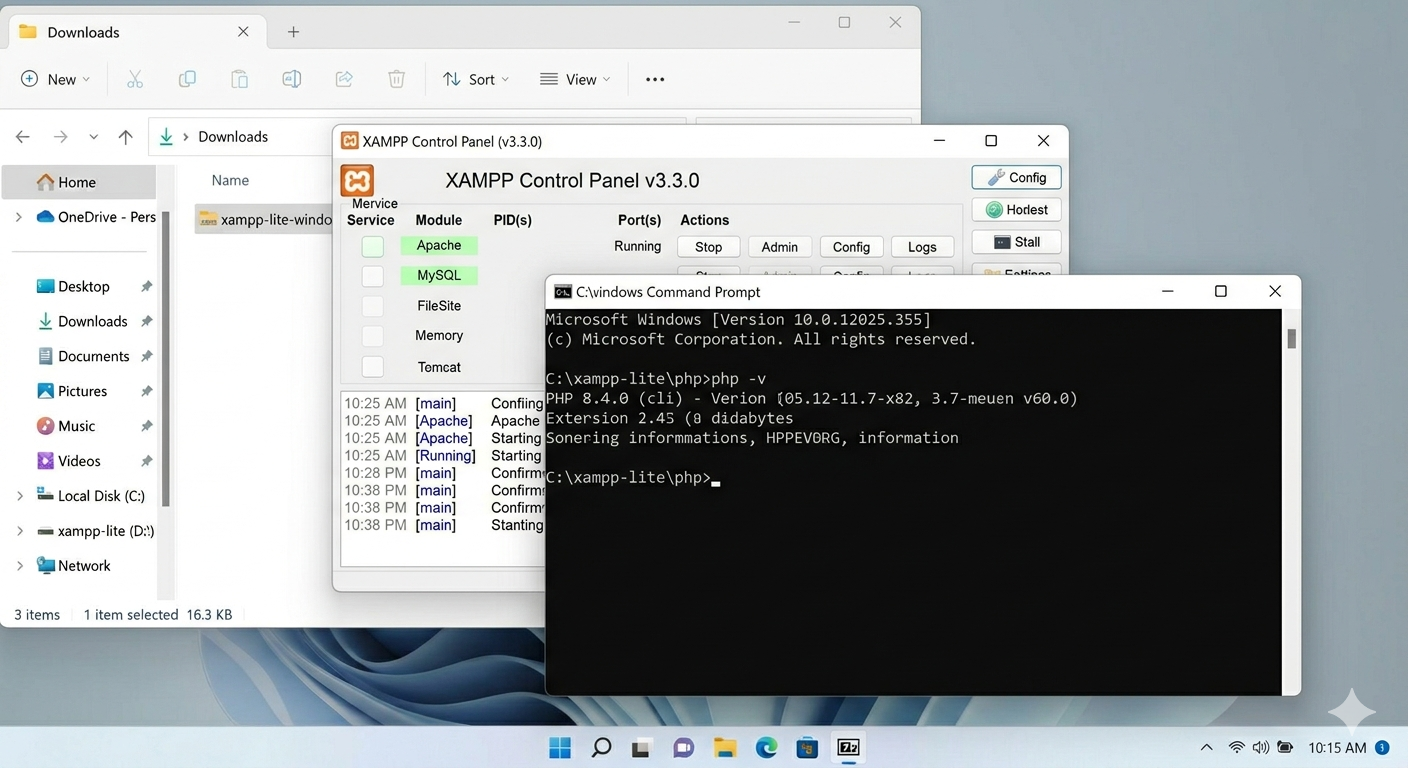Image resolution: width=1408 pixels, height=768 pixels.
Task: Open the See more ellipsis in Explorer
Action: (x=655, y=79)
